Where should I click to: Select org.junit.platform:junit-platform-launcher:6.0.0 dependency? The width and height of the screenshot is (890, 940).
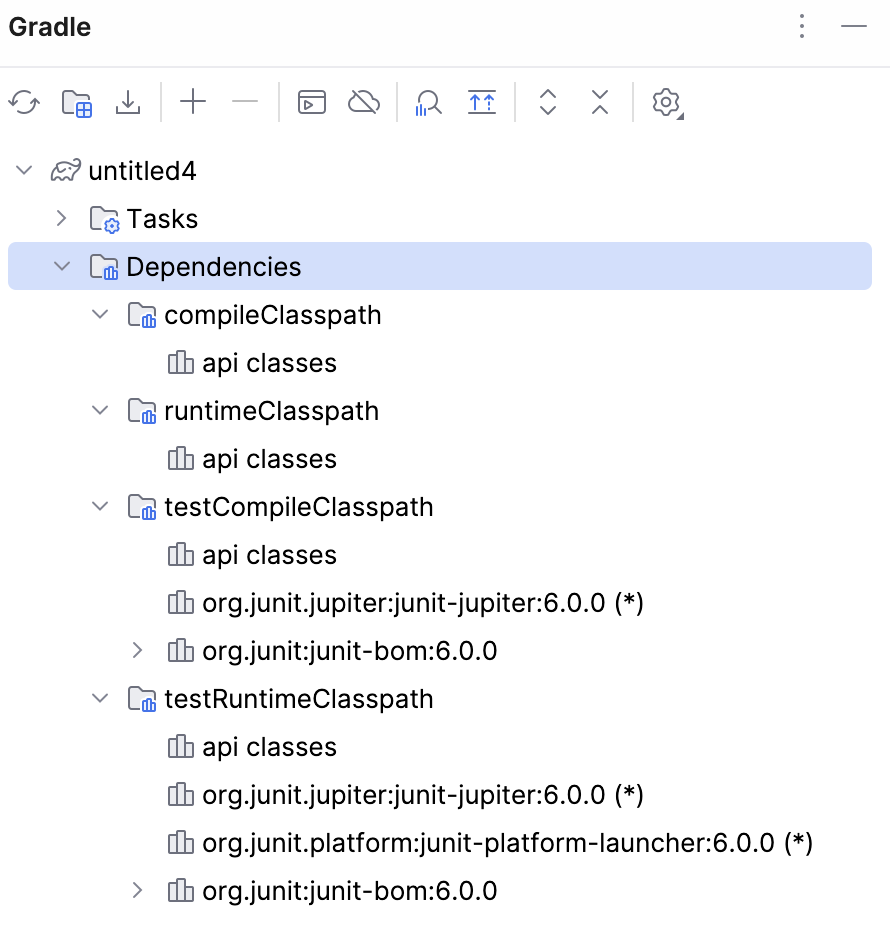(x=440, y=842)
